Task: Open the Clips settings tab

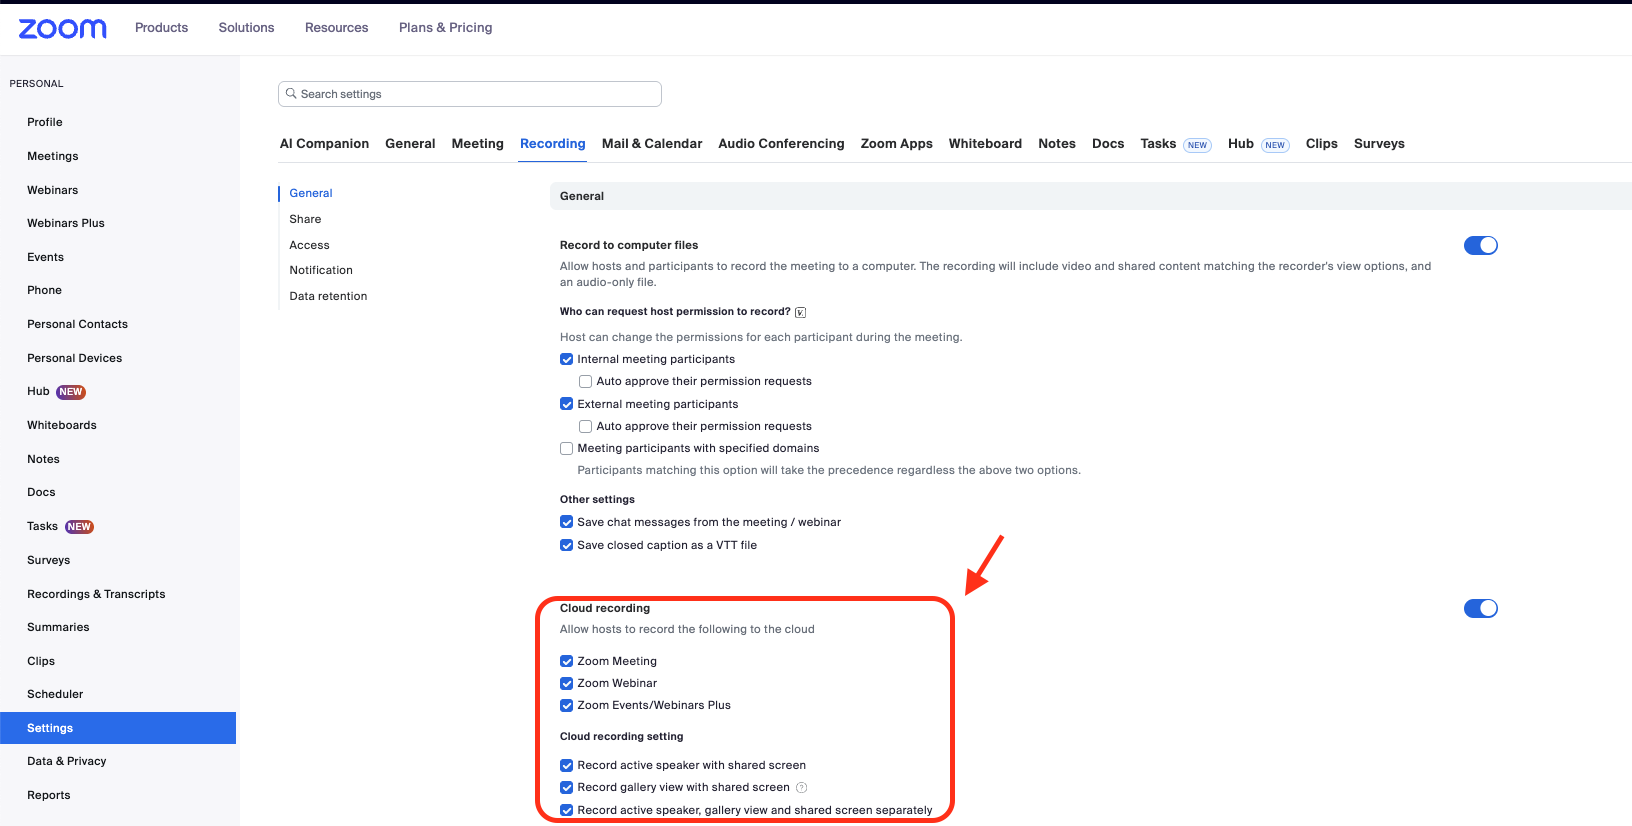Action: (x=1321, y=144)
